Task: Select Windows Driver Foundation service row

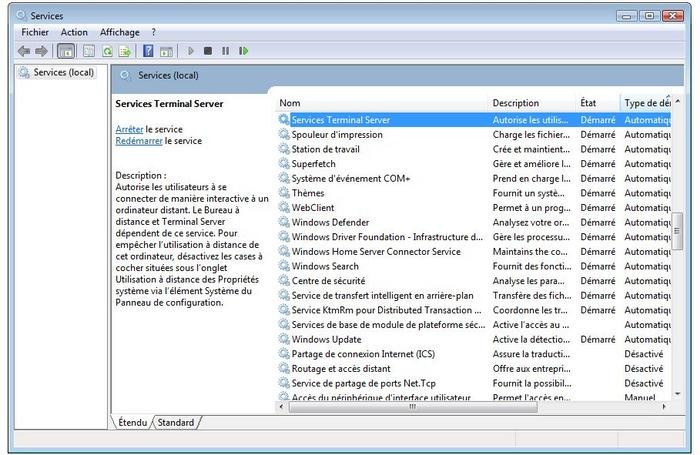Action: [x=474, y=237]
